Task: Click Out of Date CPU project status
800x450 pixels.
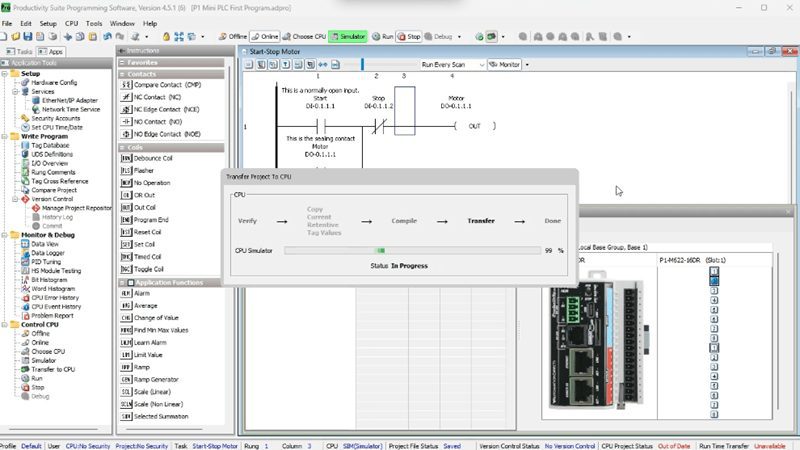Action: (673, 446)
